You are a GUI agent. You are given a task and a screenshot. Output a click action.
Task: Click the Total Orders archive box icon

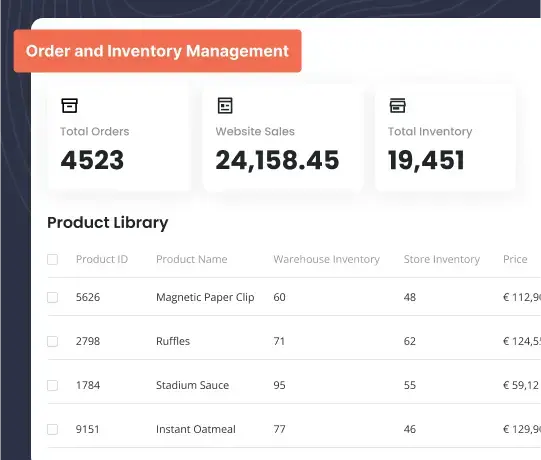[x=69, y=106]
